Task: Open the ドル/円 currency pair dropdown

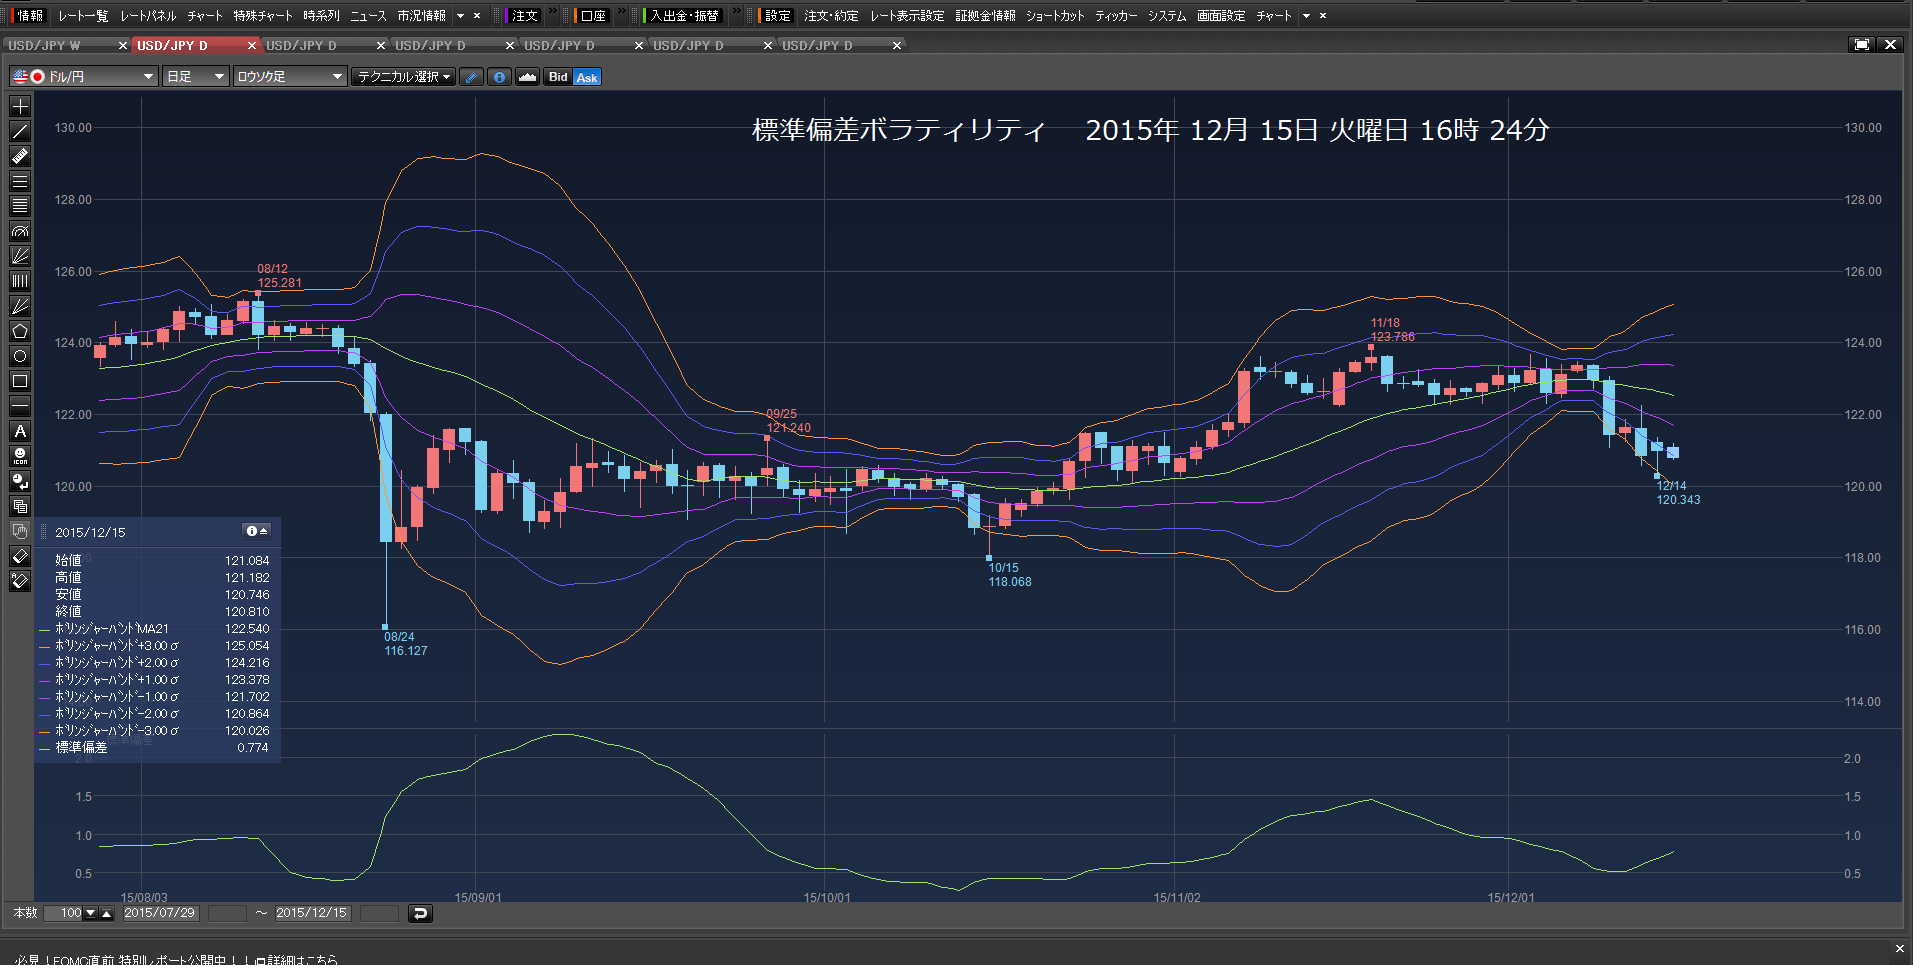Action: [84, 77]
